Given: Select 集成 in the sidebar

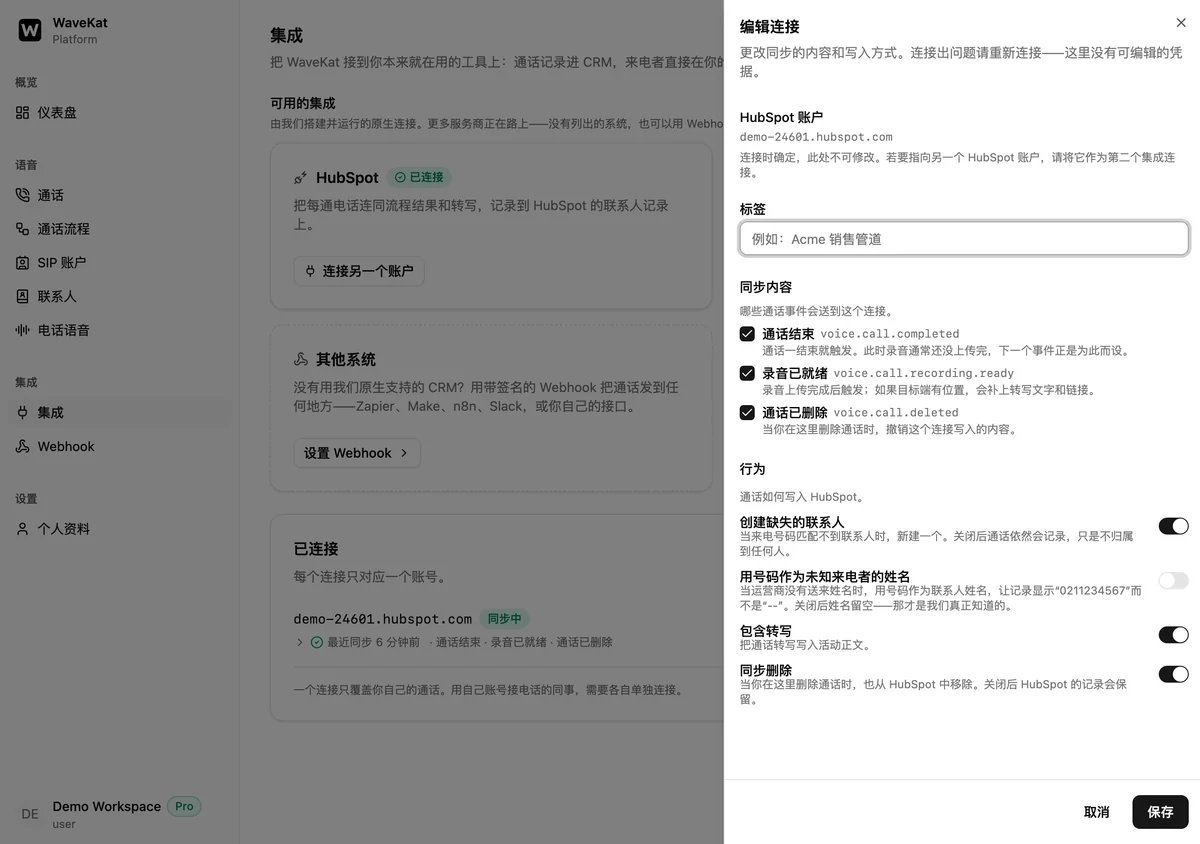Looking at the screenshot, I should [x=120, y=413].
